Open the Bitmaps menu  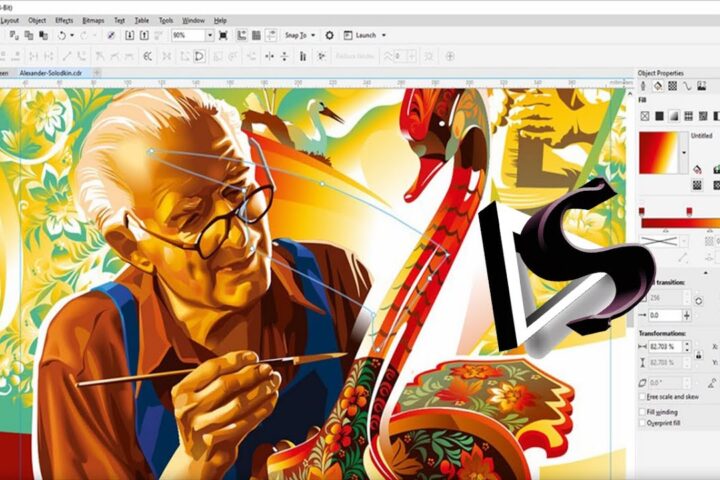[x=93, y=20]
